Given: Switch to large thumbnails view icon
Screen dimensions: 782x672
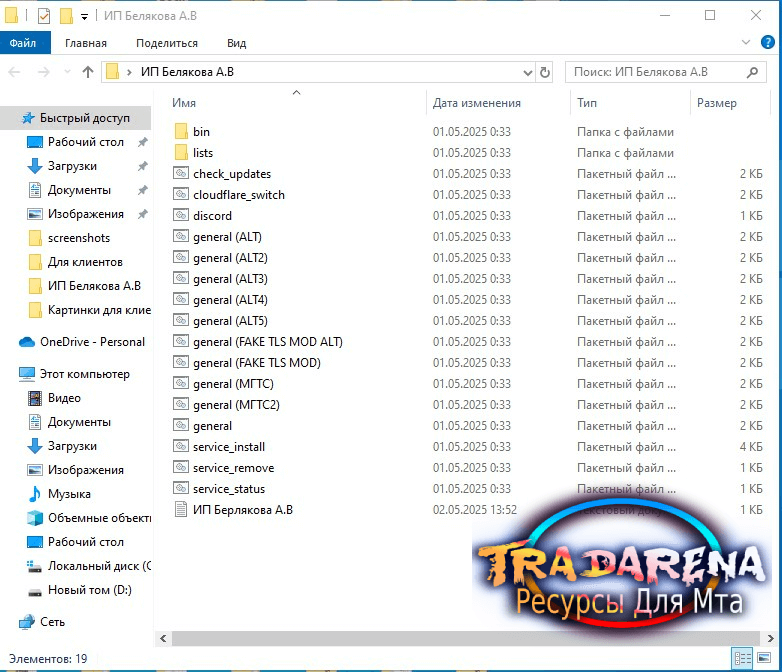Looking at the screenshot, I should (764, 658).
